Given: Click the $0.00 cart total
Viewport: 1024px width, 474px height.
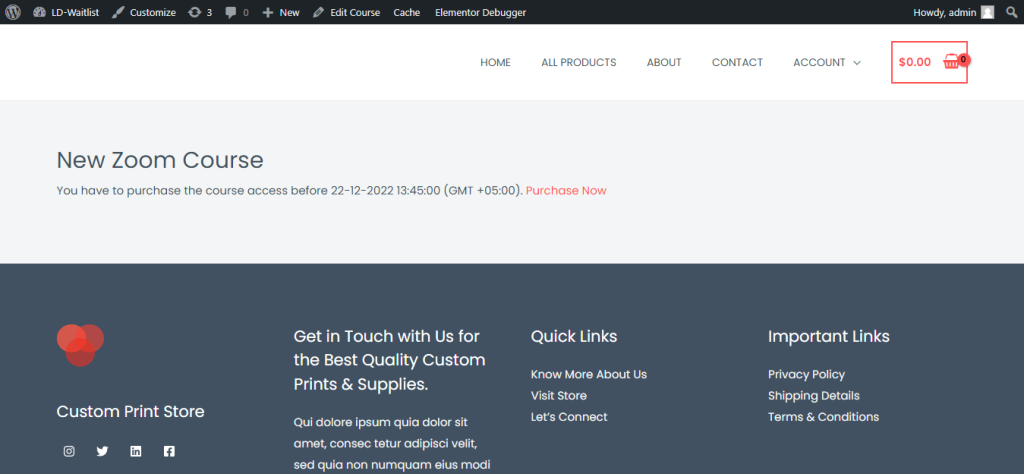Looking at the screenshot, I should (915, 63).
